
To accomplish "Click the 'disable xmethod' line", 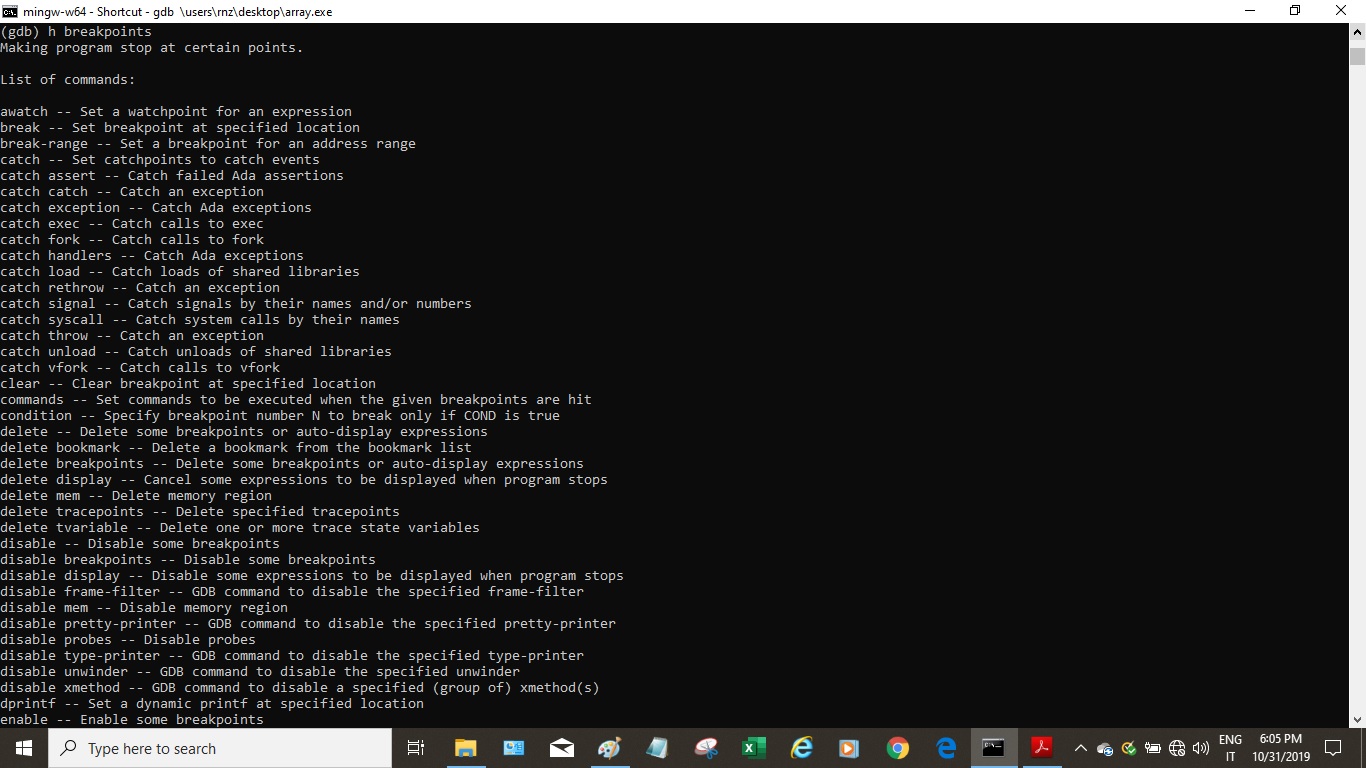I will [x=300, y=688].
